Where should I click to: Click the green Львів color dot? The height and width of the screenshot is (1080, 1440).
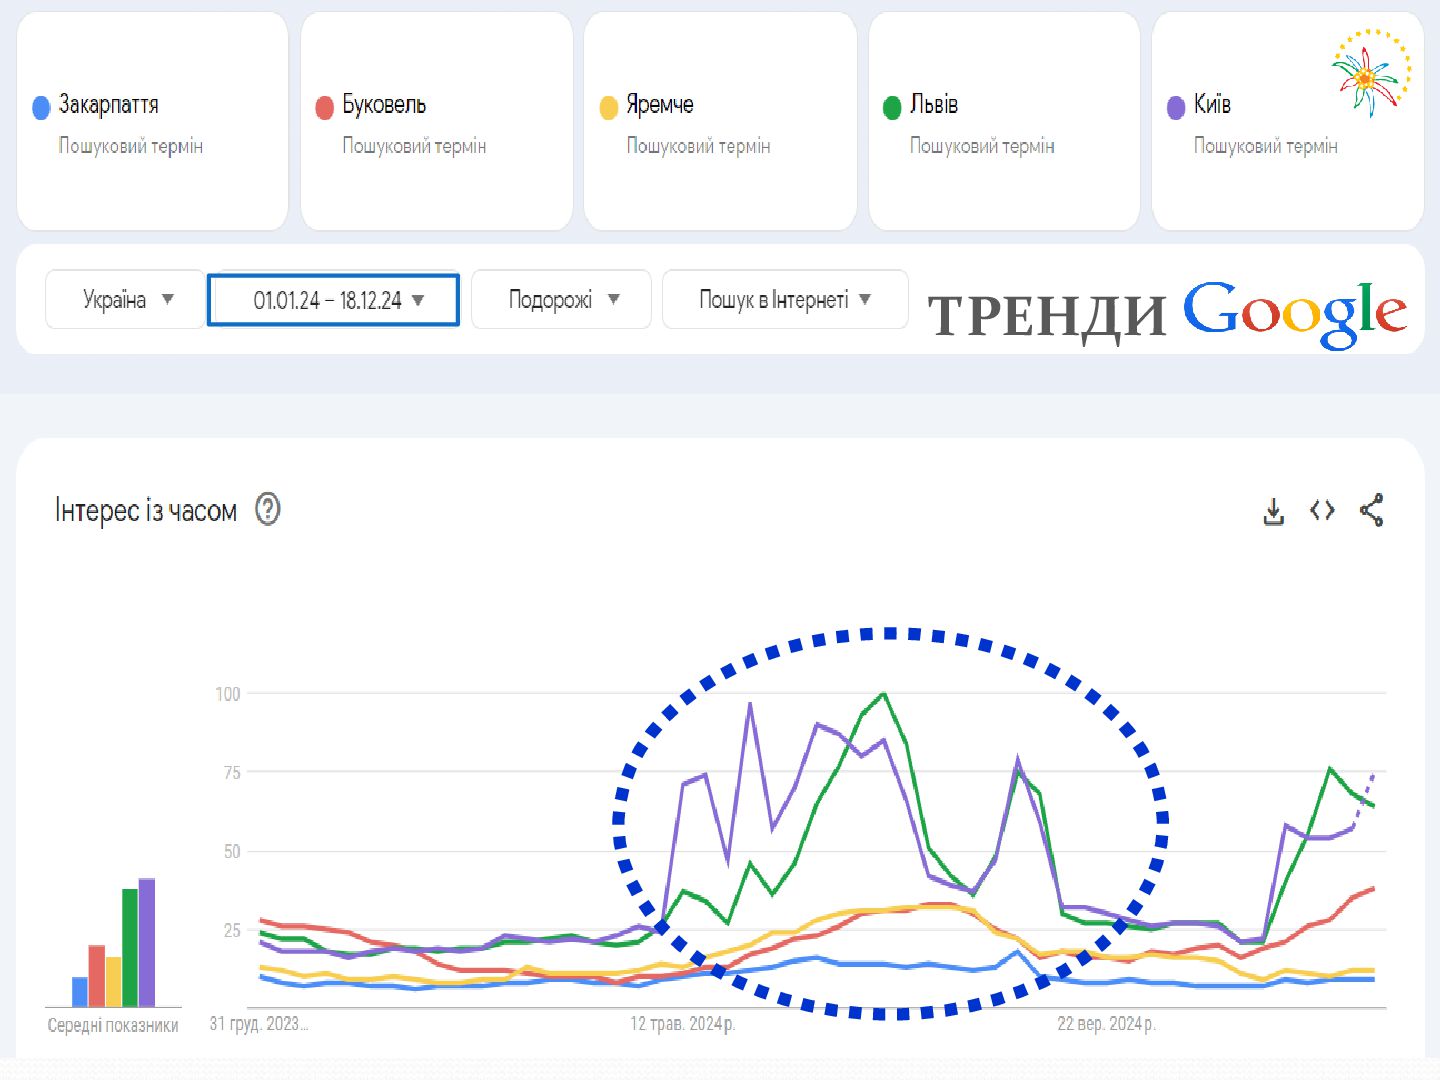pos(892,108)
